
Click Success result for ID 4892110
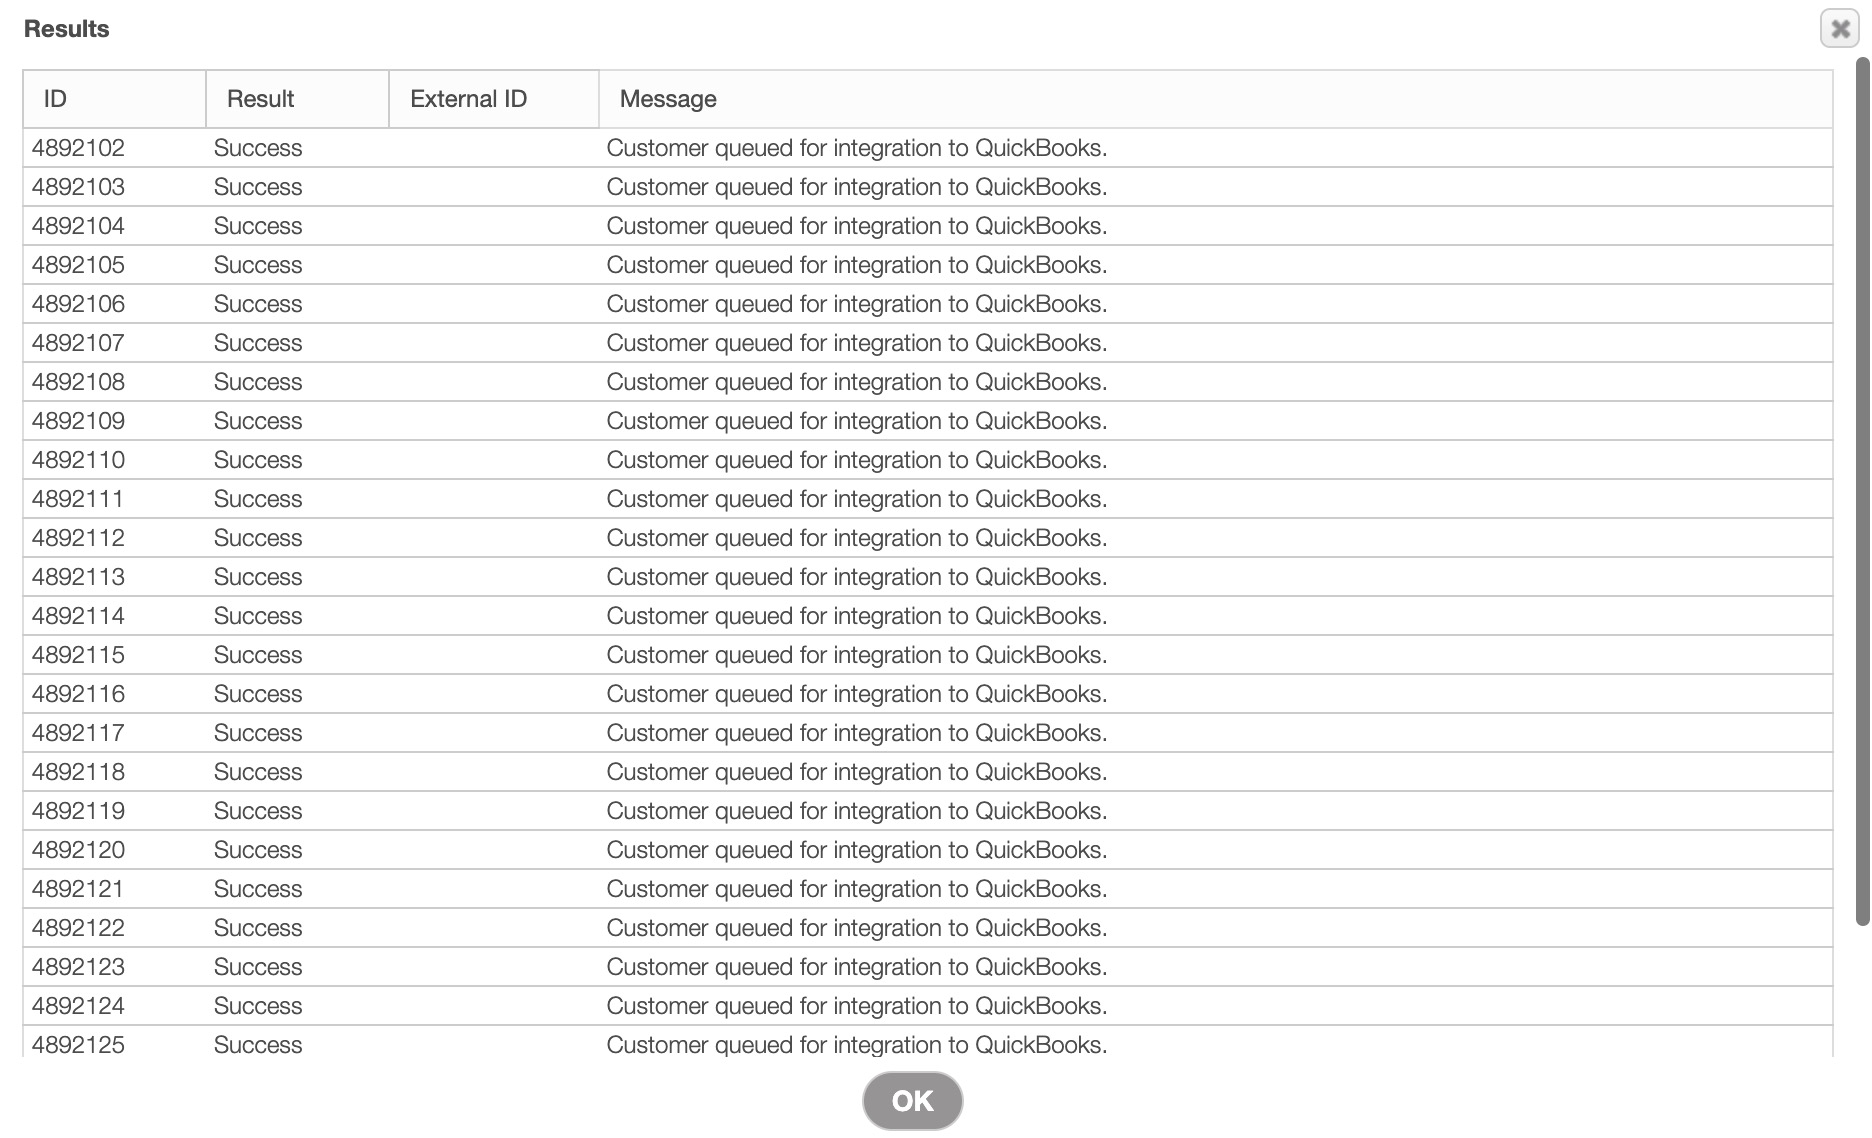coord(258,460)
